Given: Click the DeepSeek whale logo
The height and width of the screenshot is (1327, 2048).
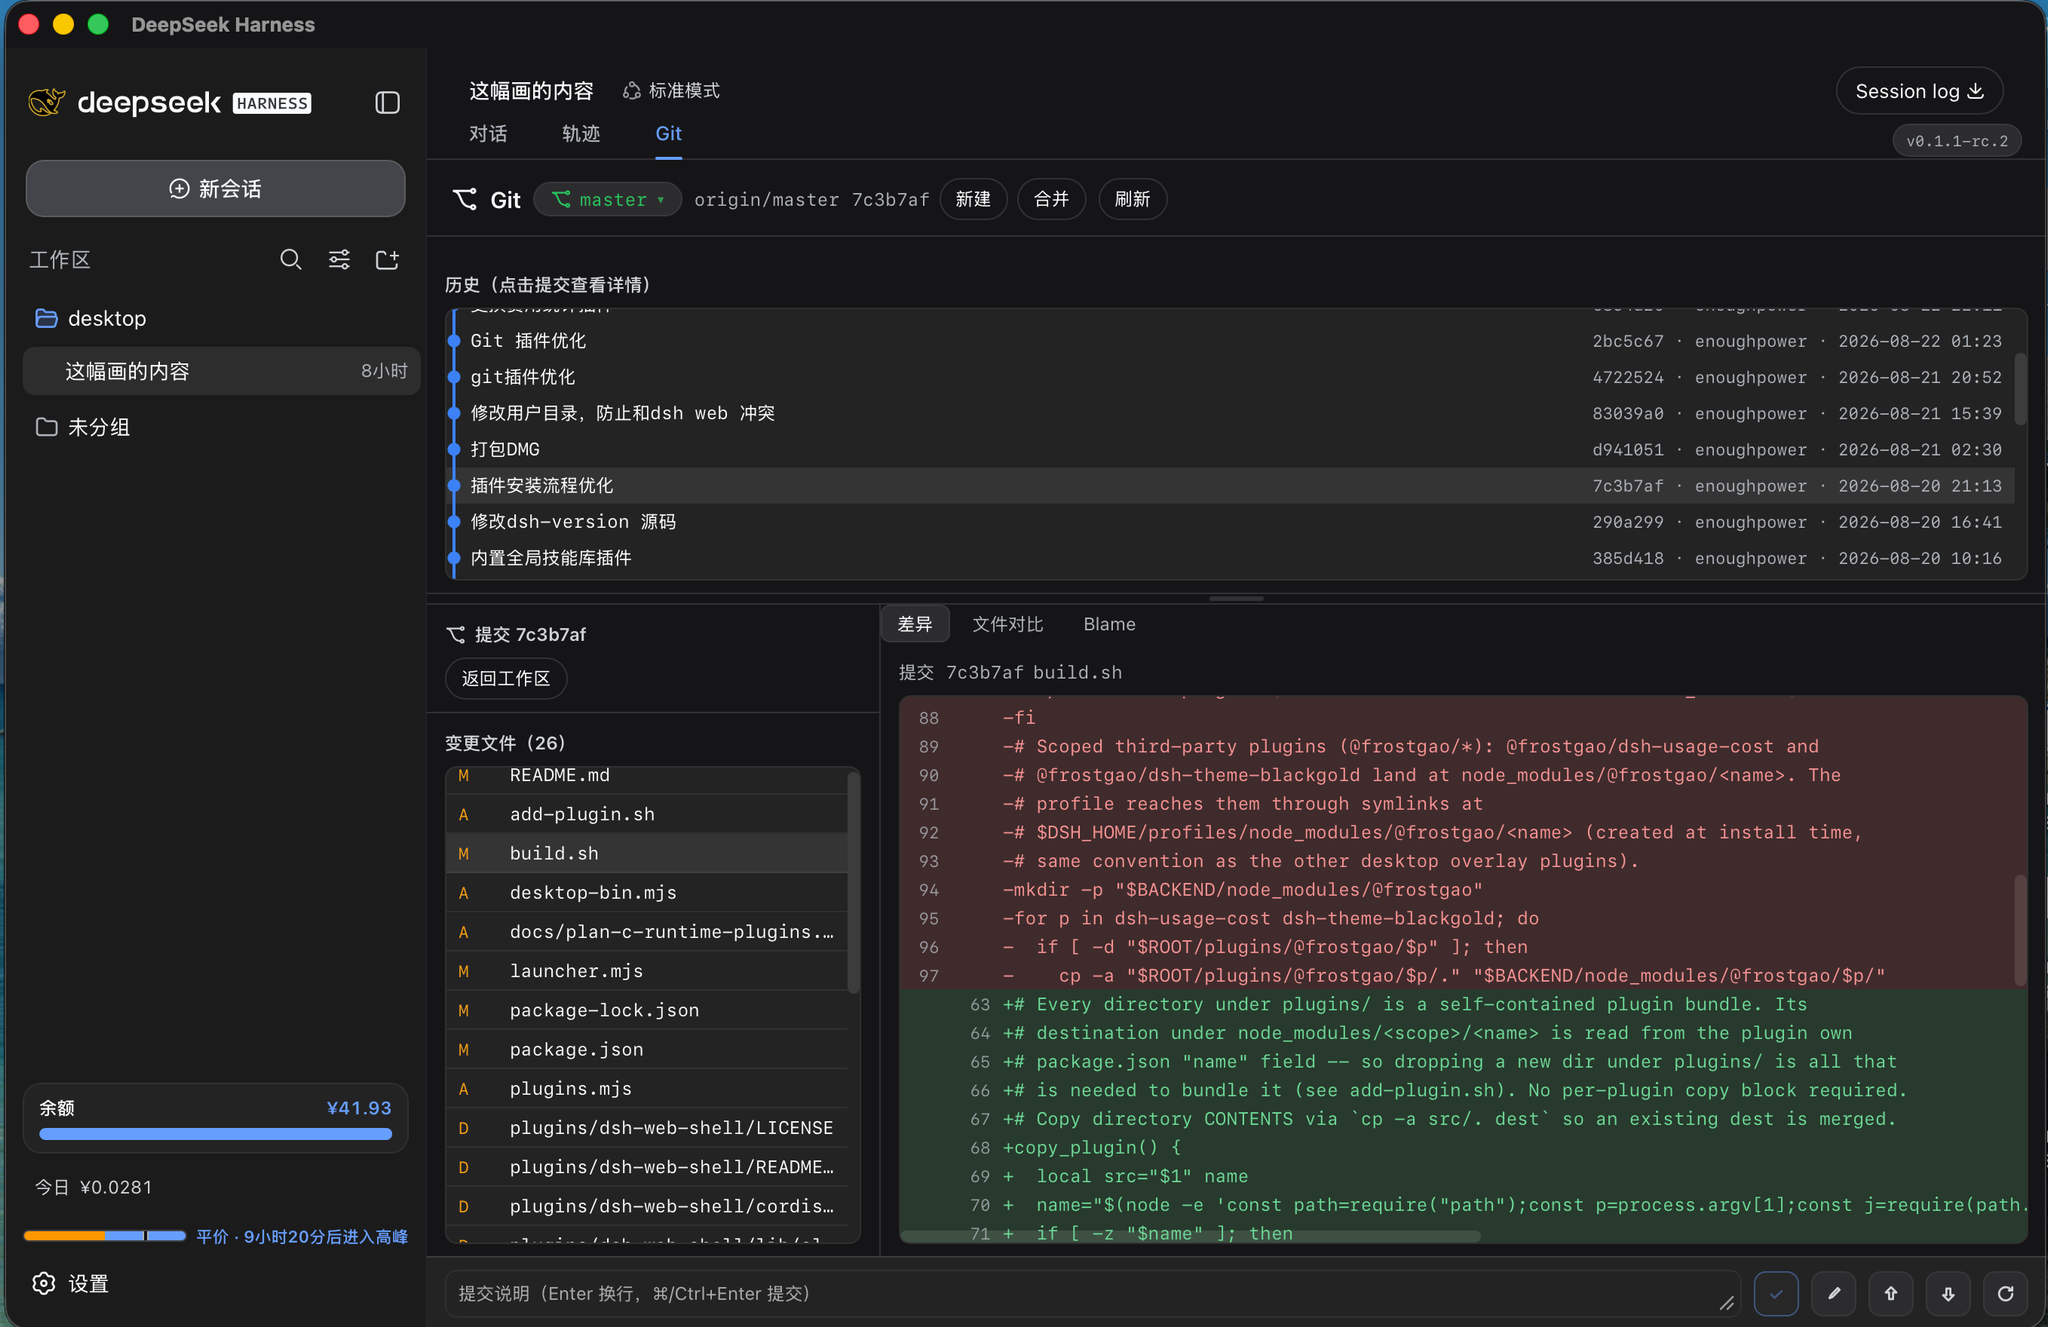Looking at the screenshot, I should point(46,102).
